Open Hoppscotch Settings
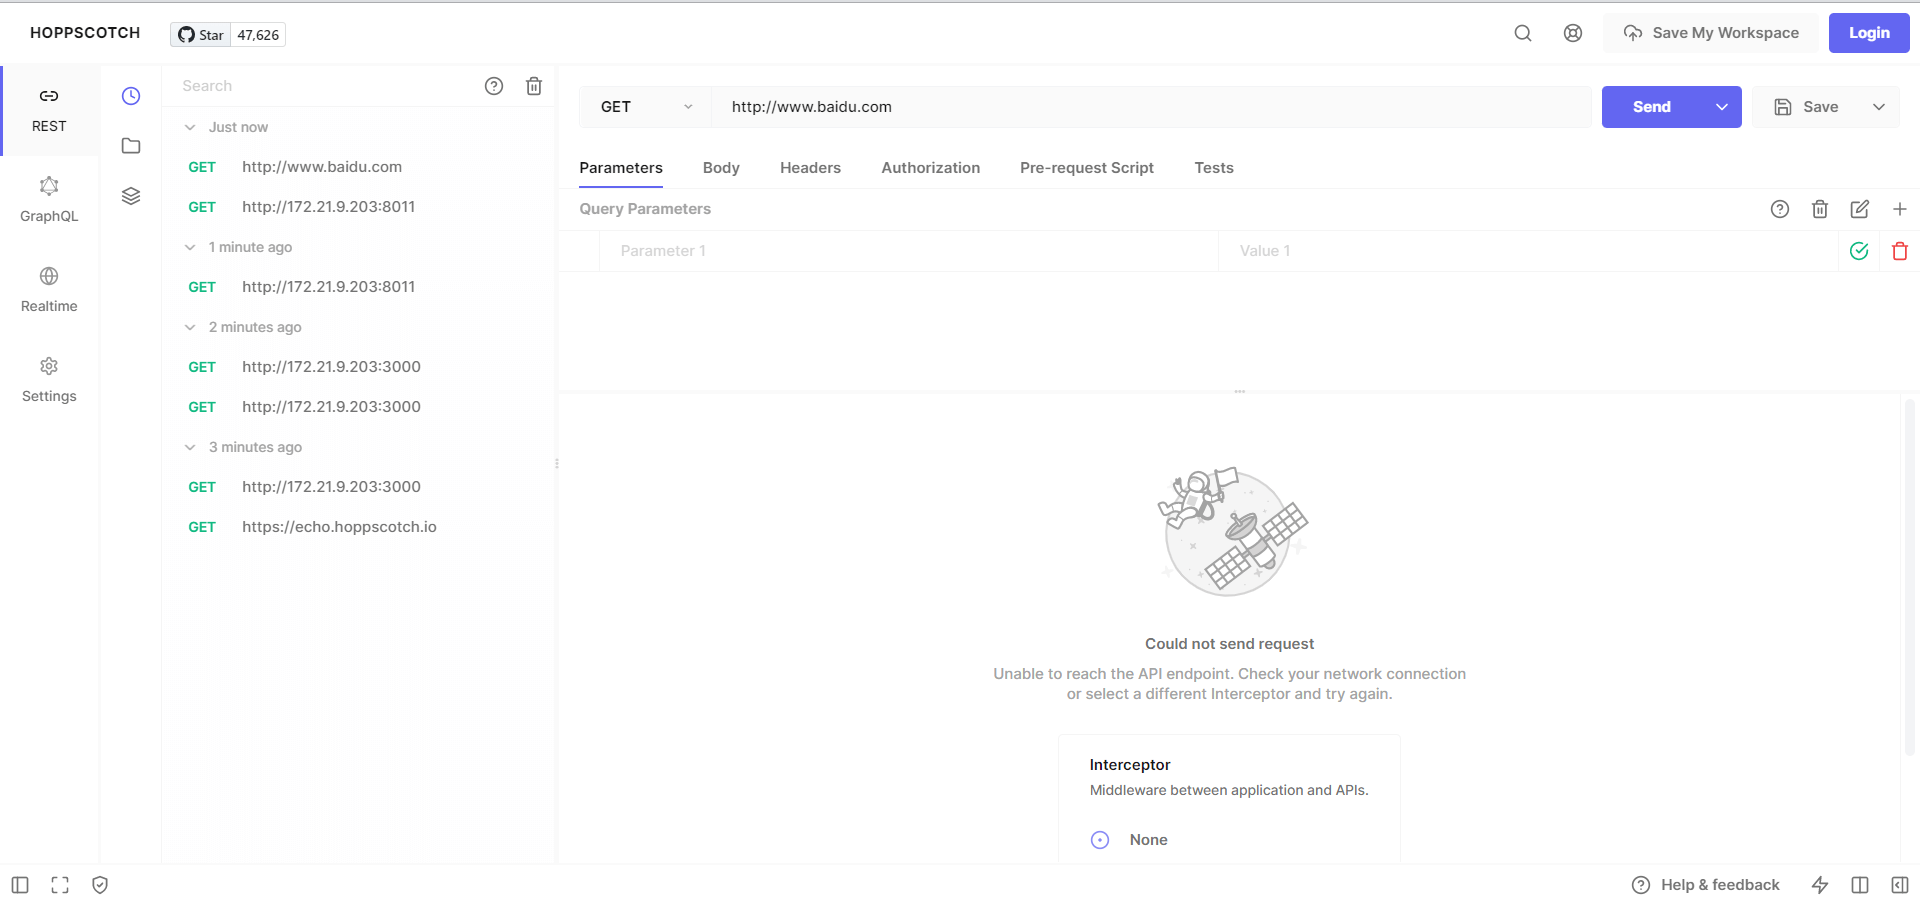The width and height of the screenshot is (1920, 902). tap(48, 378)
